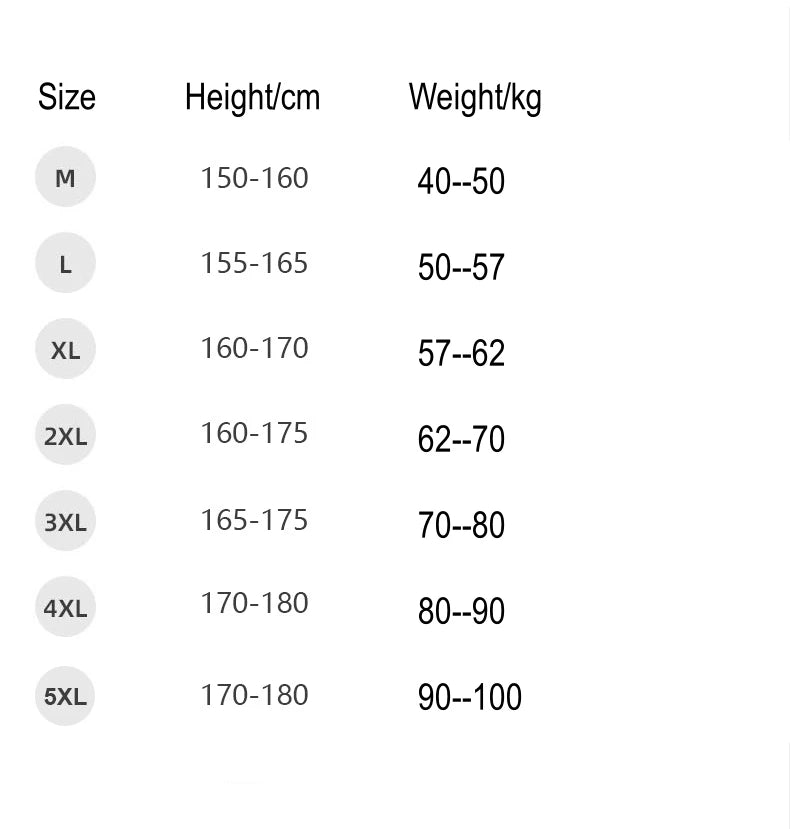Viewport: 790px width, 829px height.
Task: Click the 3XL size circle
Action: click(x=65, y=521)
